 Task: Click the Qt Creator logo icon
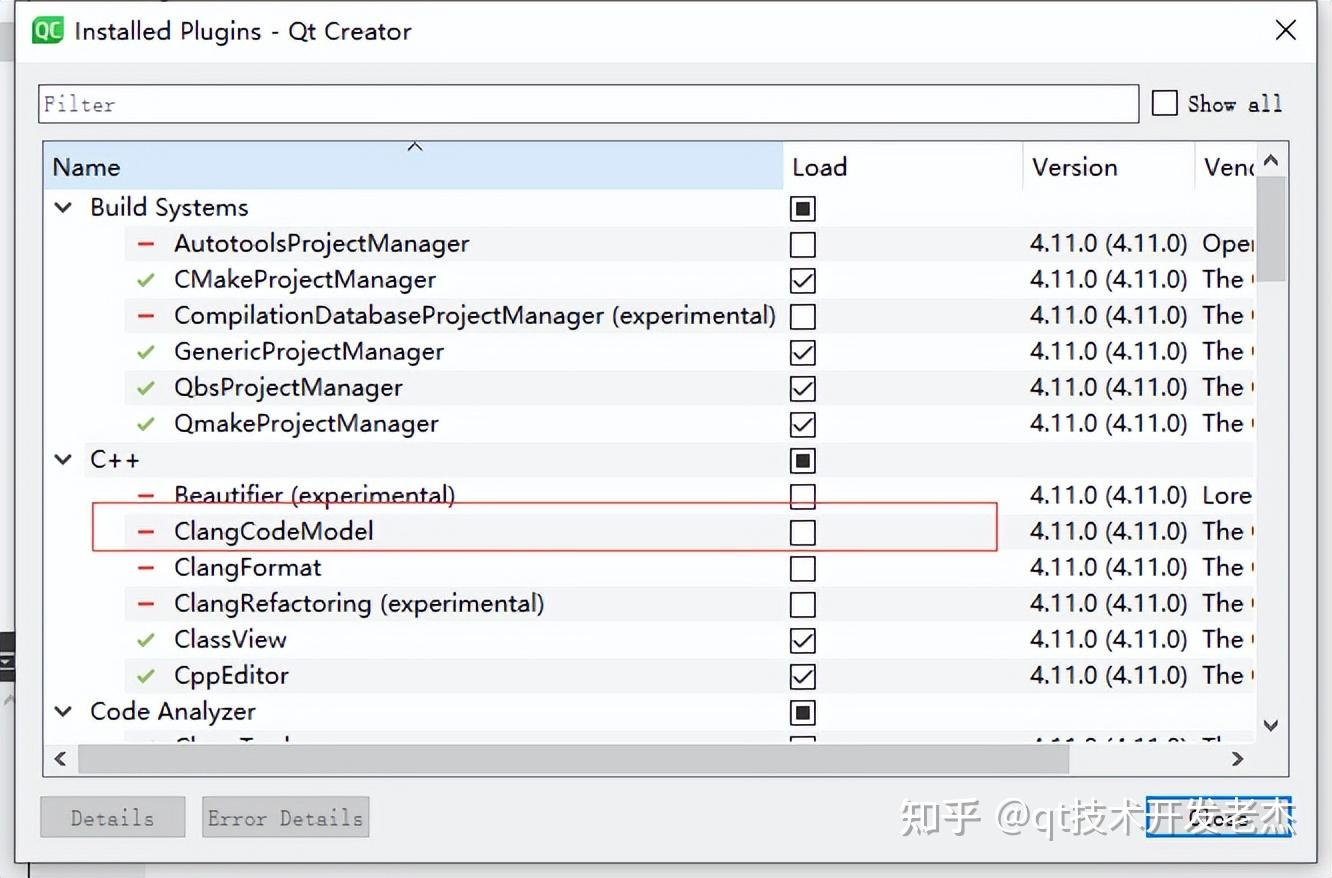(x=46, y=30)
